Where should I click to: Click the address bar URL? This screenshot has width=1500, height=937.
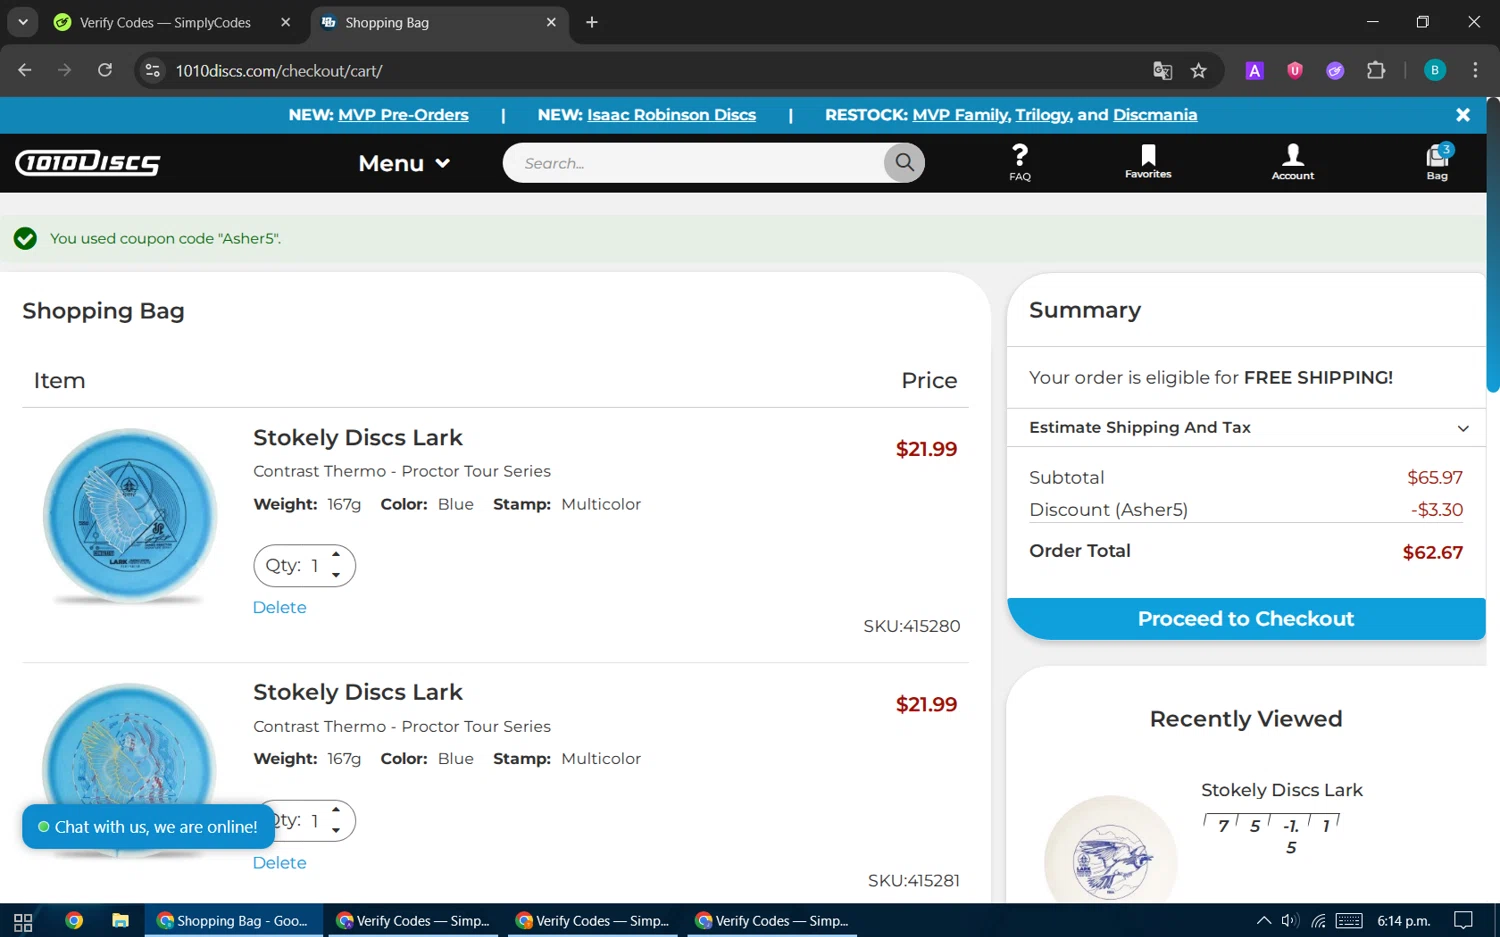pos(279,71)
